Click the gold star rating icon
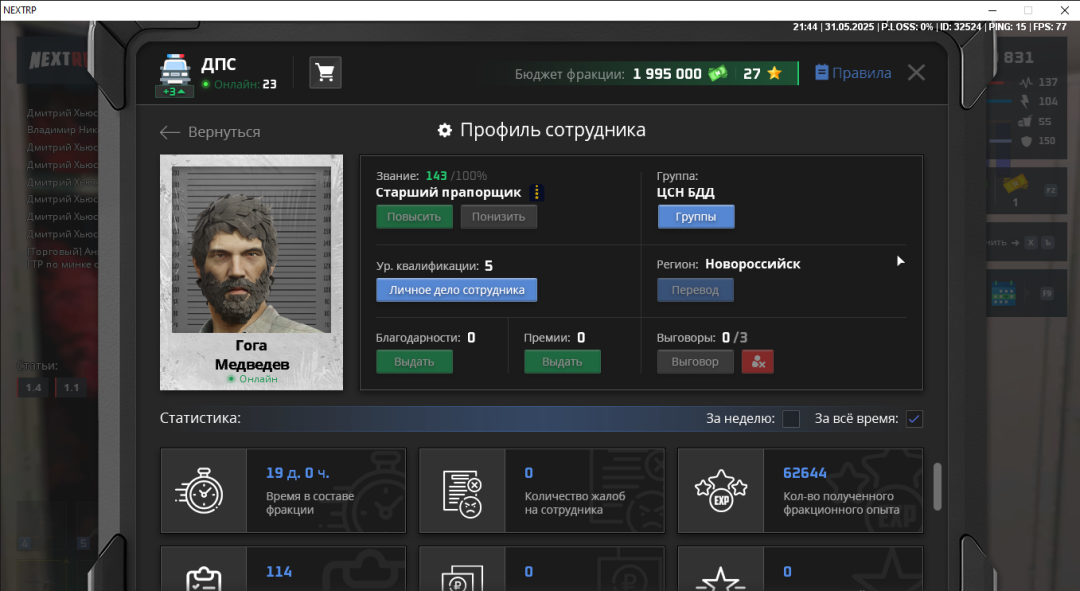 click(x=774, y=74)
